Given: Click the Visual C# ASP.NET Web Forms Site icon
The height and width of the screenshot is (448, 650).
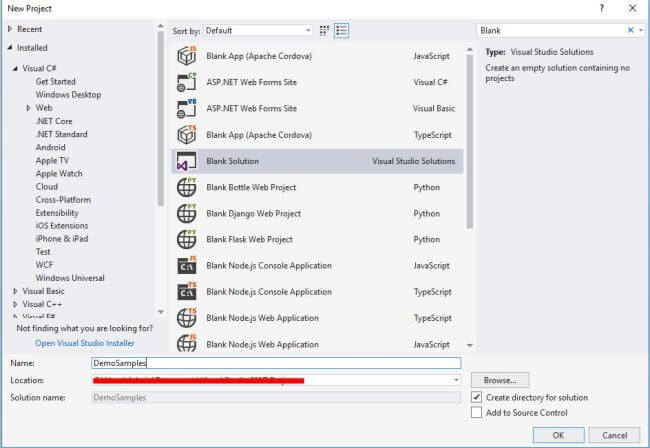Looking at the screenshot, I should tap(187, 82).
